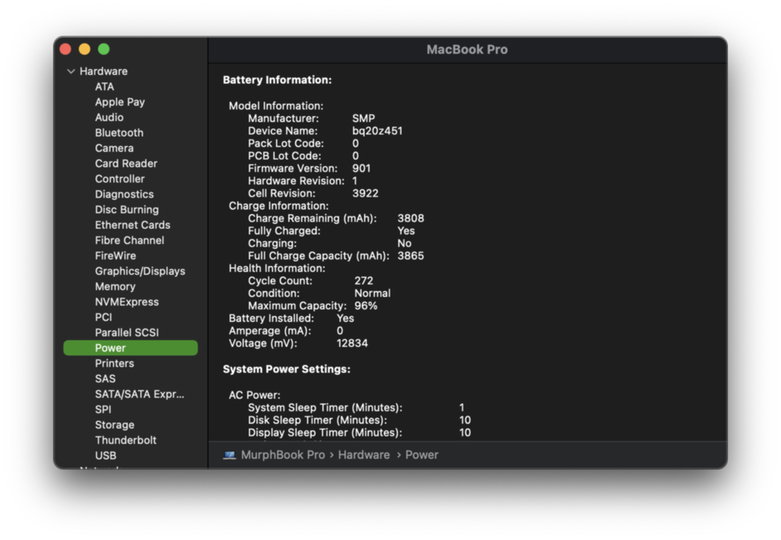Screen dimensions: 781x540
Task: Click the System Sleep Timer row label
Action: (325, 407)
